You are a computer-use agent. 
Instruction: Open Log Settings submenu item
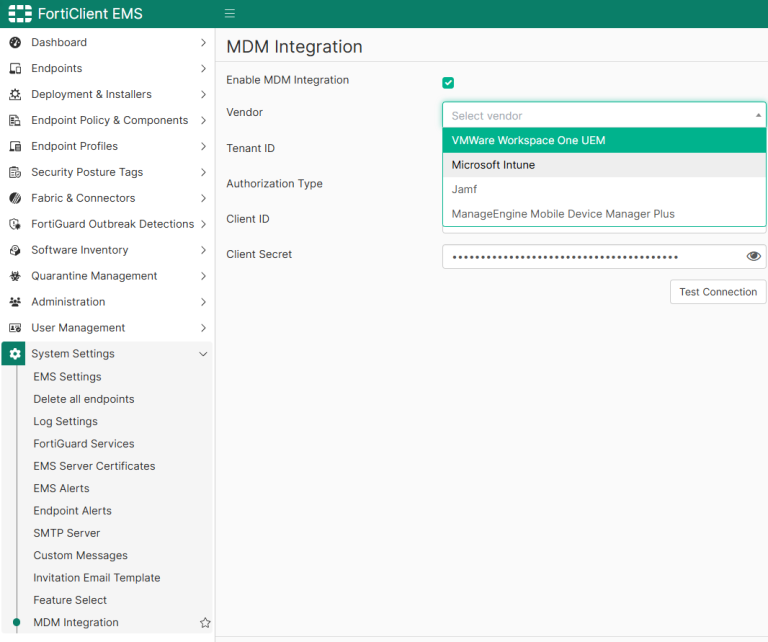coord(65,422)
